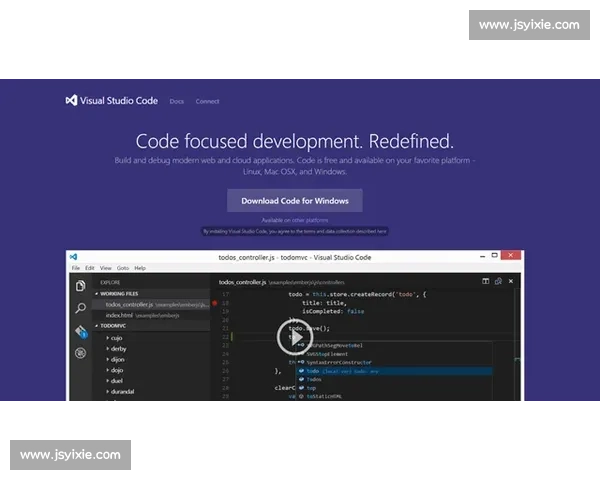This screenshot has width=600, height=480.
Task: Open Available on other platforms link
Action: click(295, 220)
